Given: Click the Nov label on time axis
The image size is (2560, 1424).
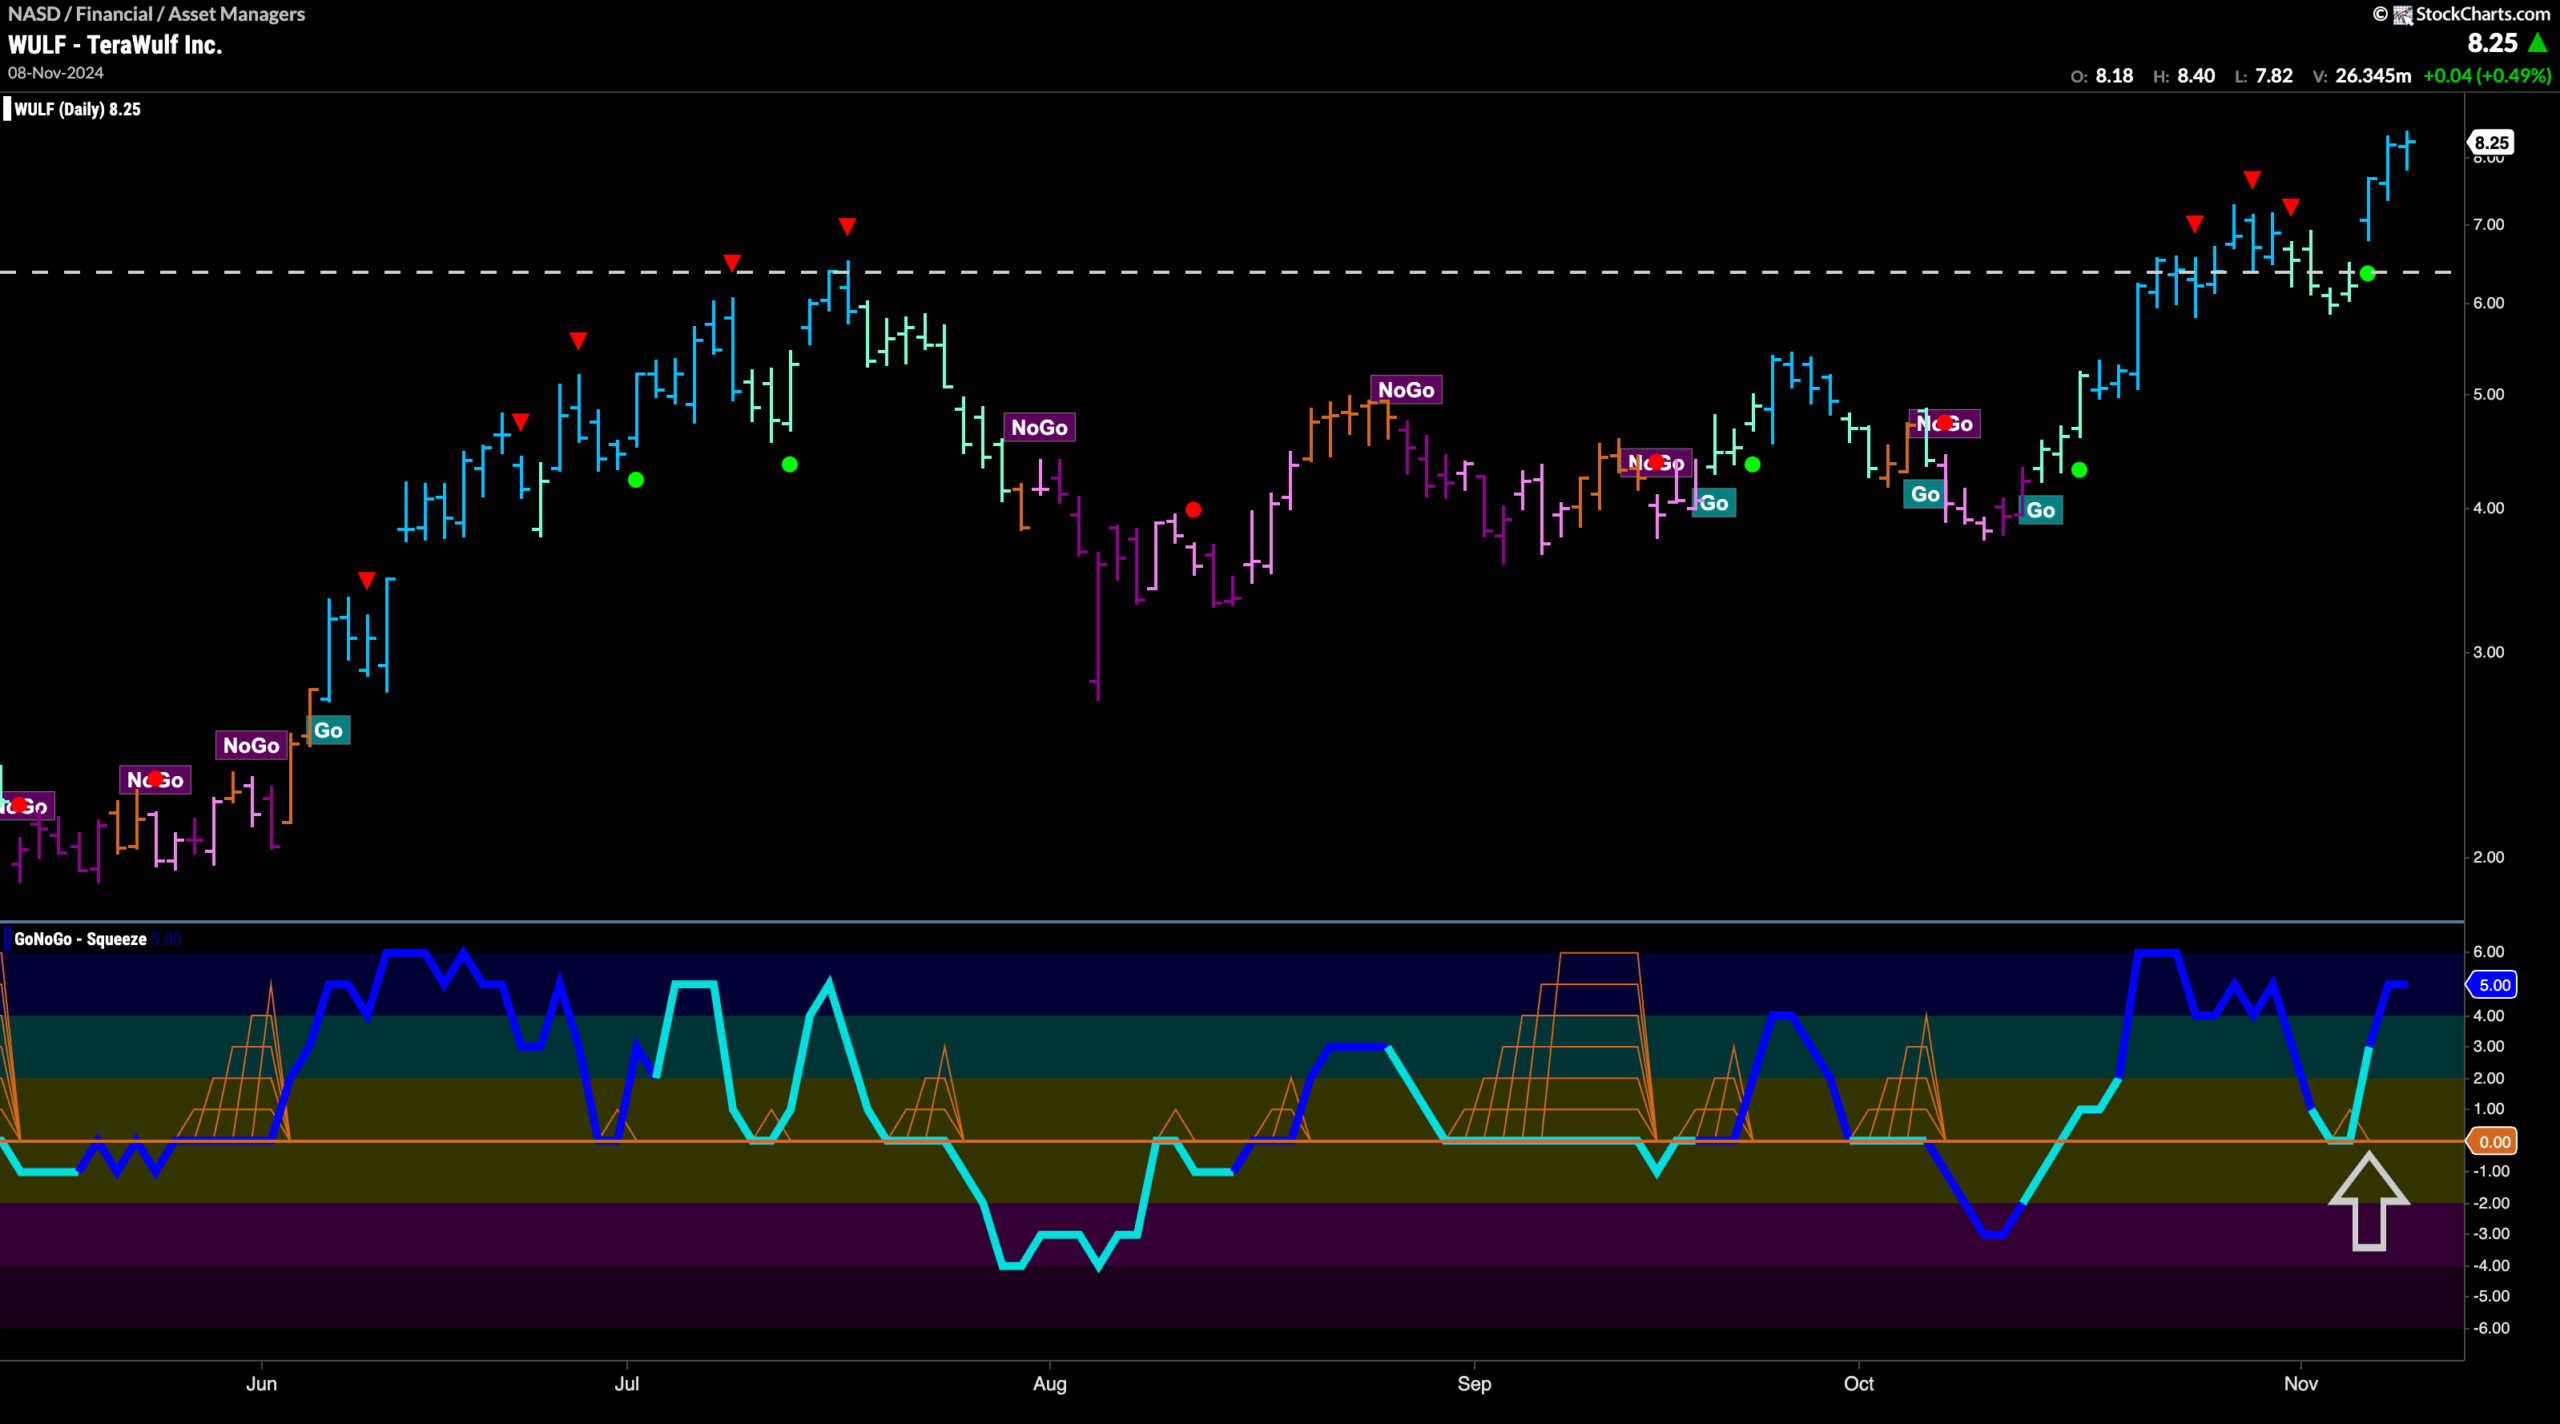Looking at the screenshot, I should point(2301,1384).
